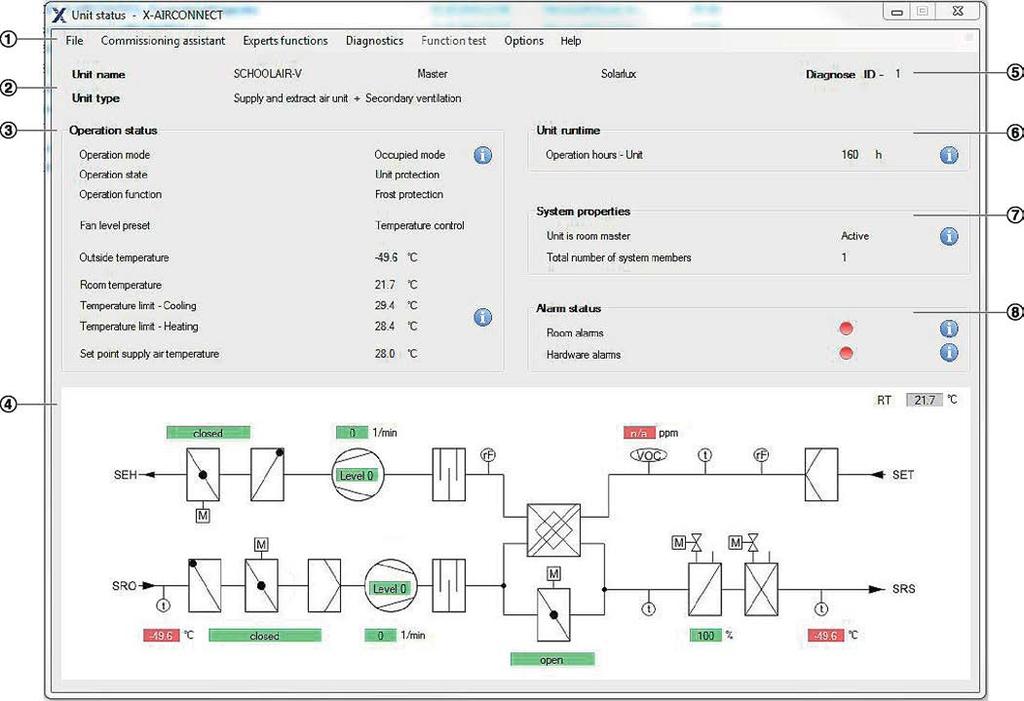Click the info icon beside Temperature limit - Heating
This screenshot has width=1024, height=701.
tap(483, 318)
